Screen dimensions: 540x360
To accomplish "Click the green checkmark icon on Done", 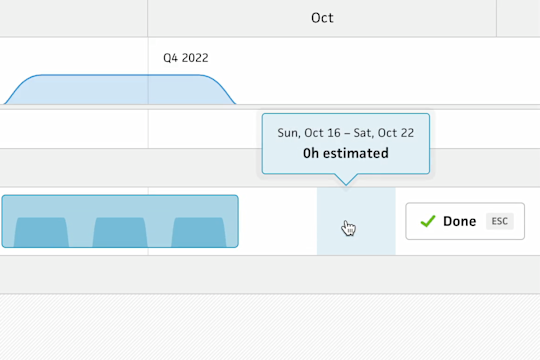I will point(428,221).
